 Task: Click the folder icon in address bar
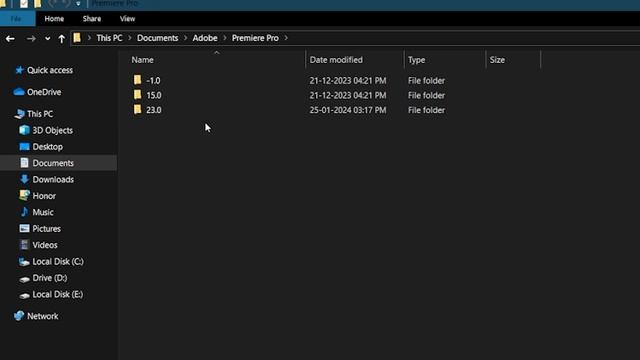(77, 38)
